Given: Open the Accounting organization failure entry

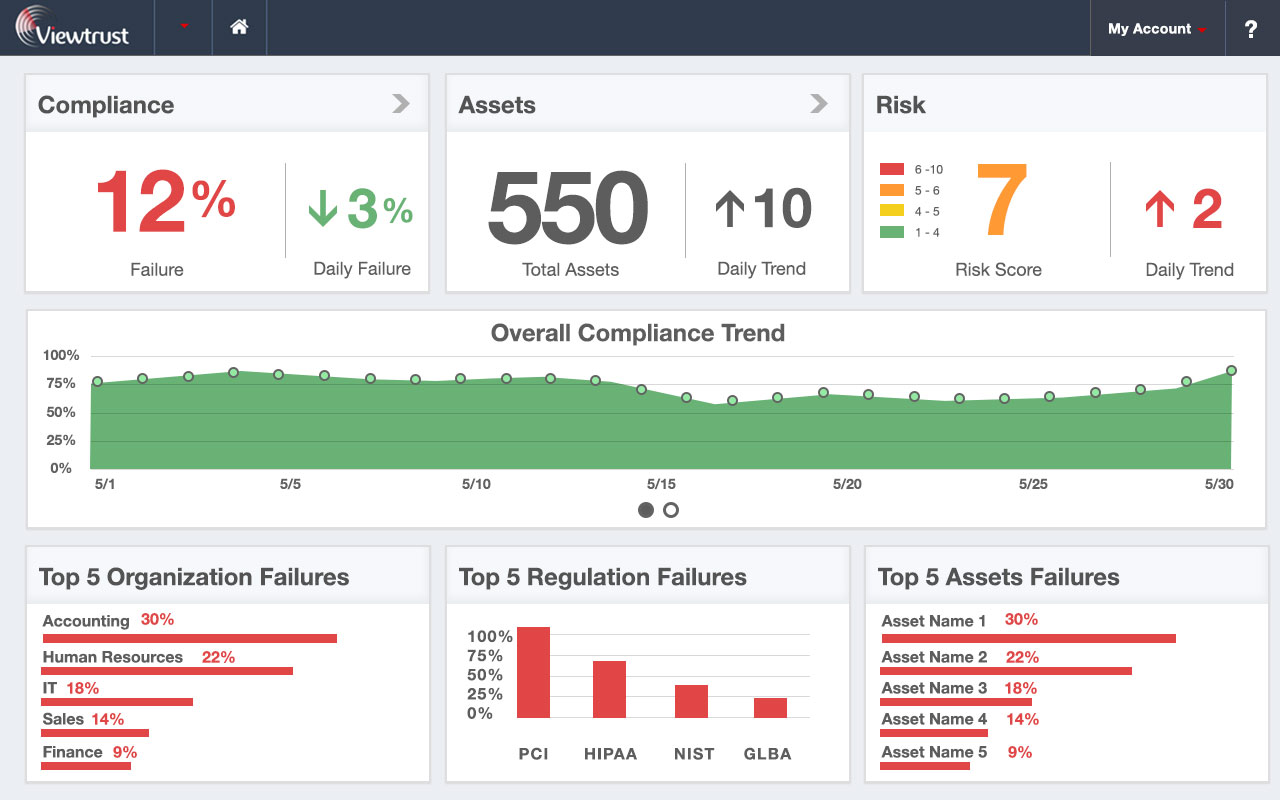Looking at the screenshot, I should [86, 621].
